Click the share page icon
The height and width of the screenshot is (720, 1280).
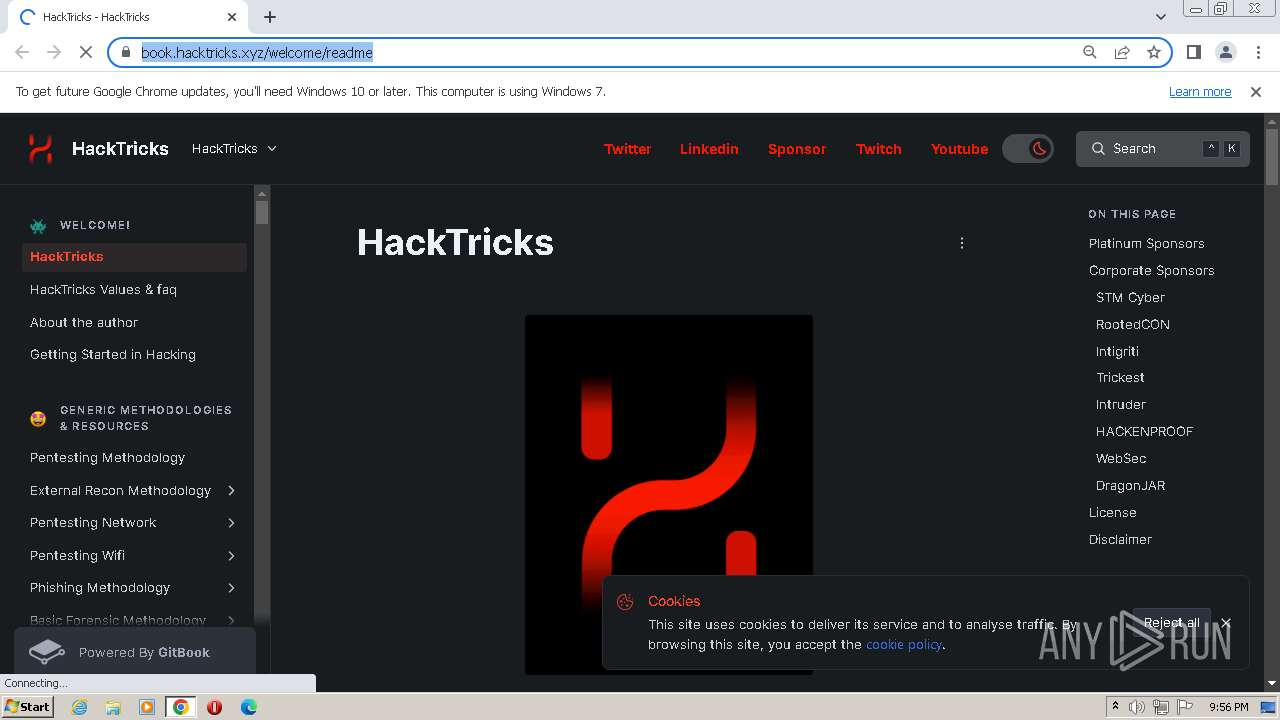(1122, 52)
